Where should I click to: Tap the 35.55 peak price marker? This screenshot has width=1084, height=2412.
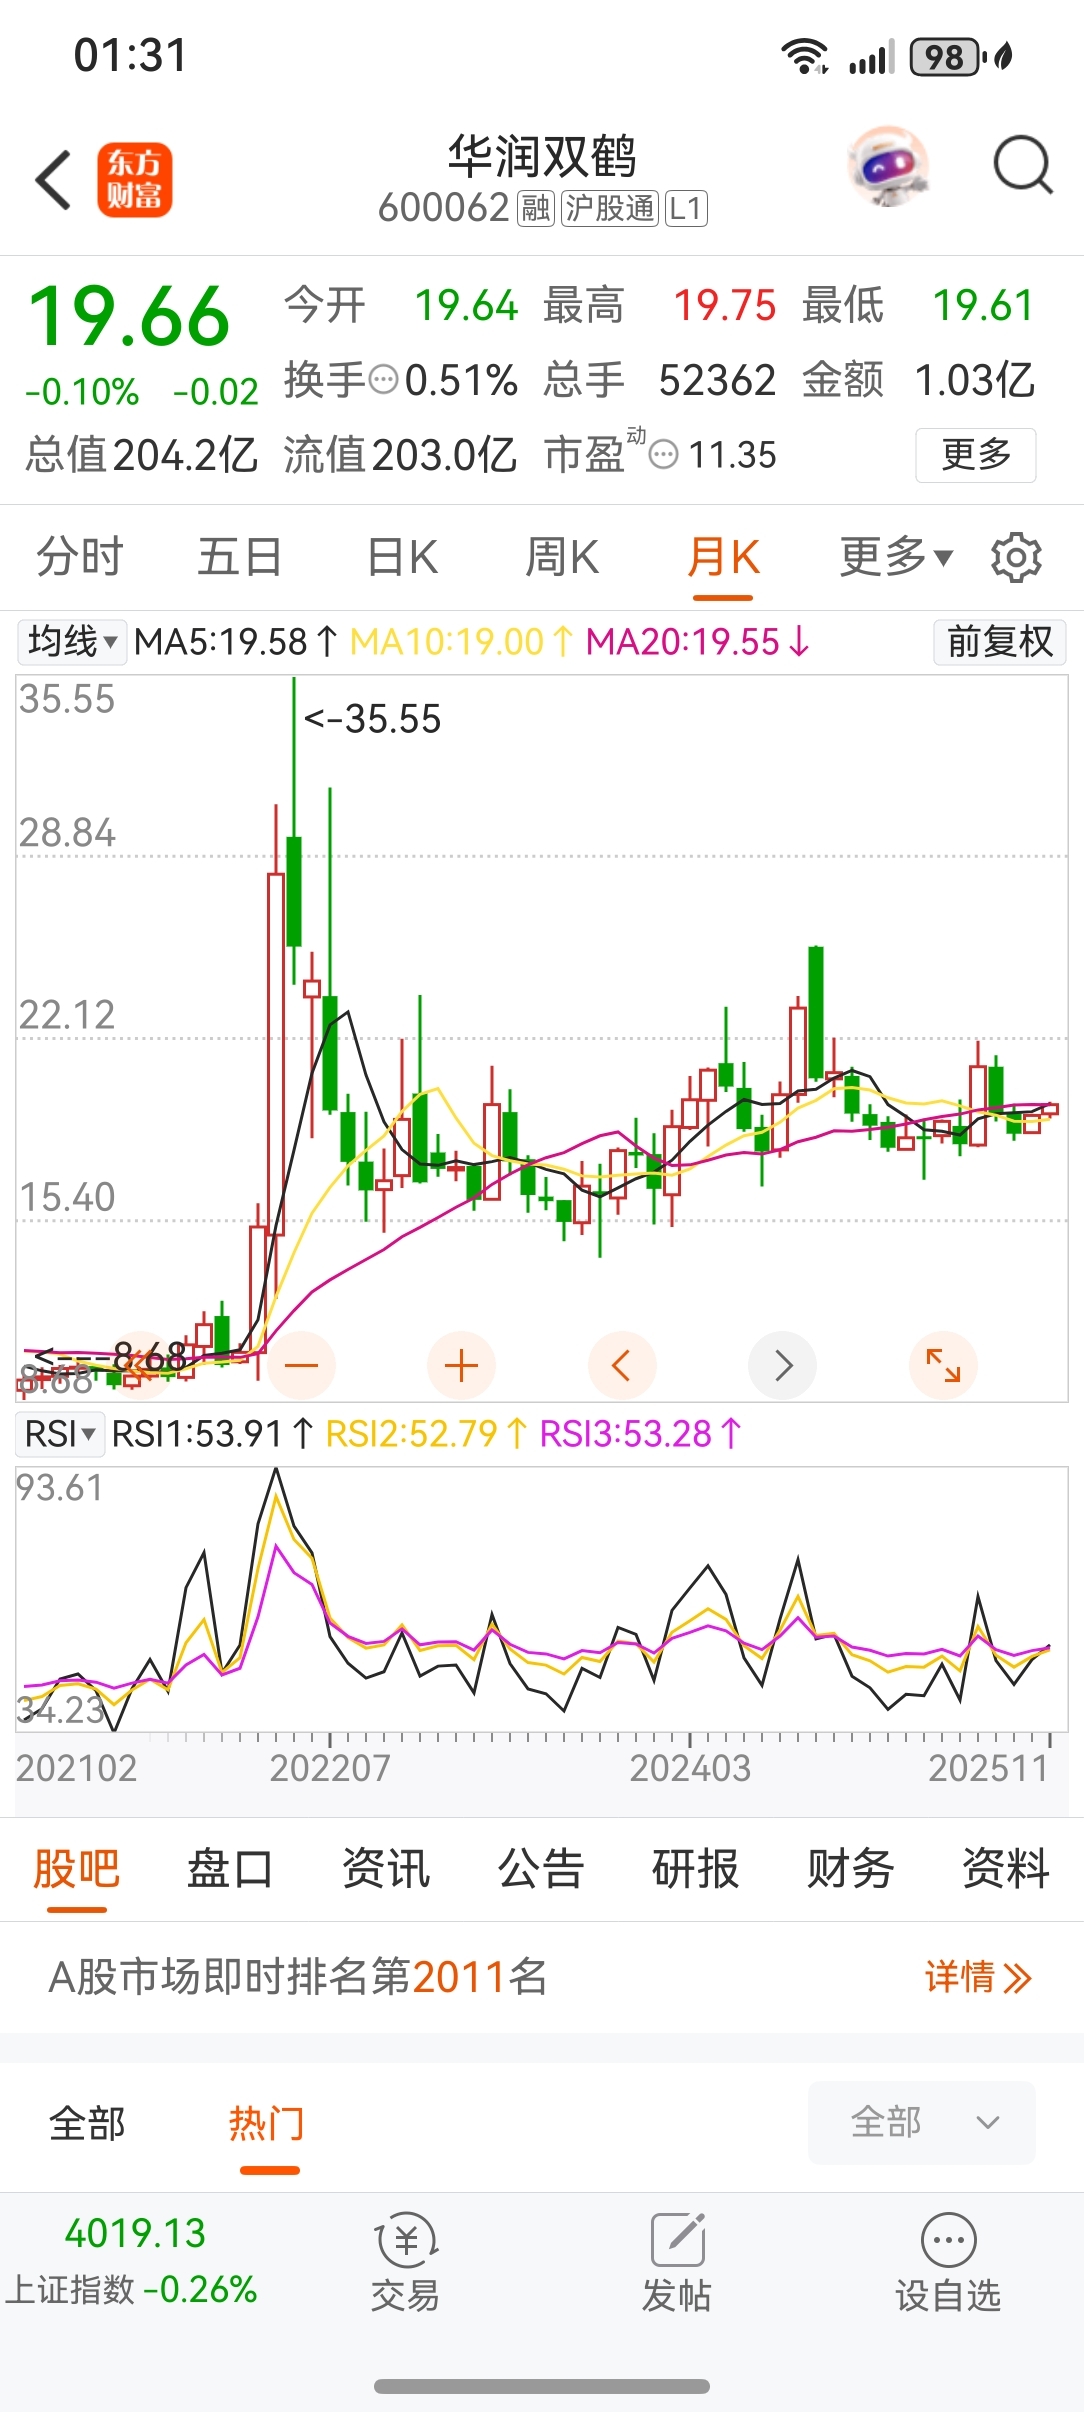[x=372, y=719]
